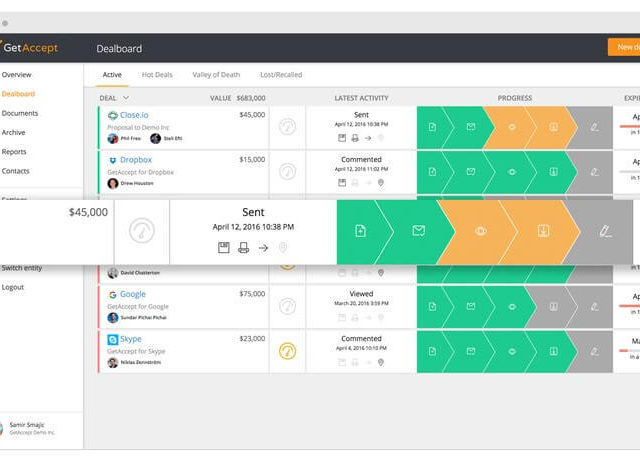This screenshot has width=640, height=457.
Task: Open the Valley of Death tab
Action: (x=216, y=75)
